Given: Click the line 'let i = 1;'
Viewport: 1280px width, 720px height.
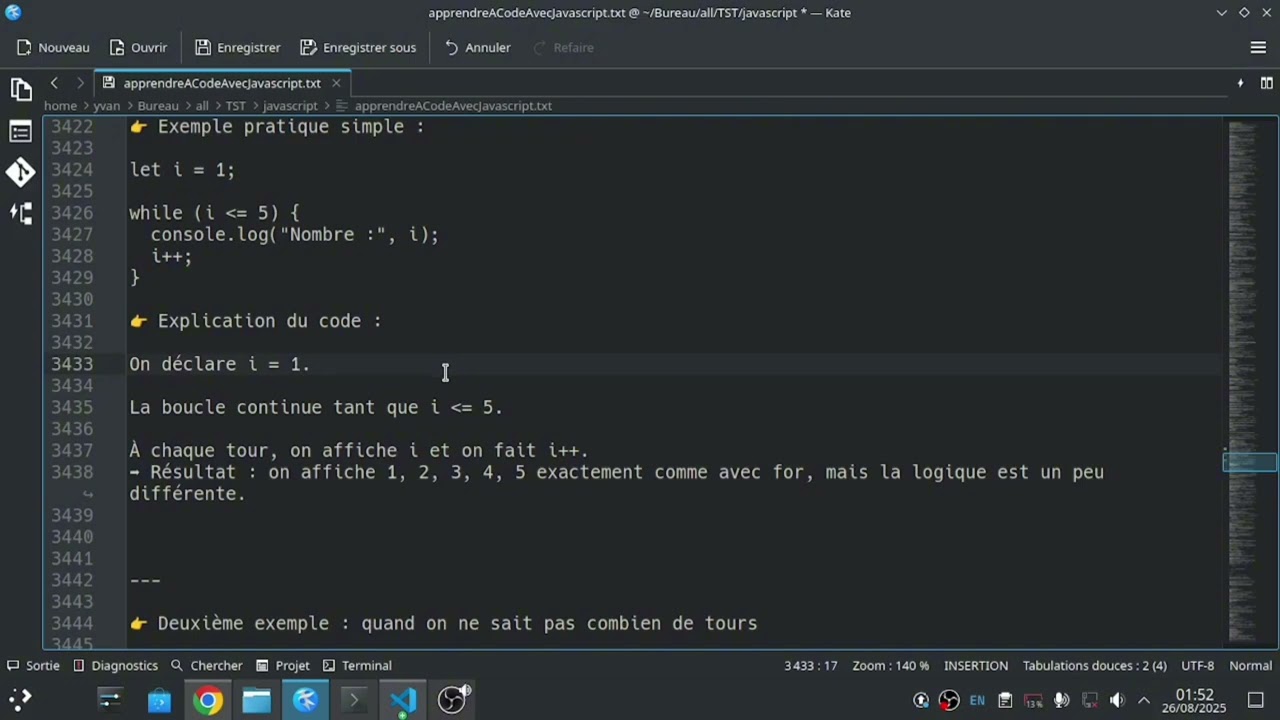Looking at the screenshot, I should click(x=182, y=170).
